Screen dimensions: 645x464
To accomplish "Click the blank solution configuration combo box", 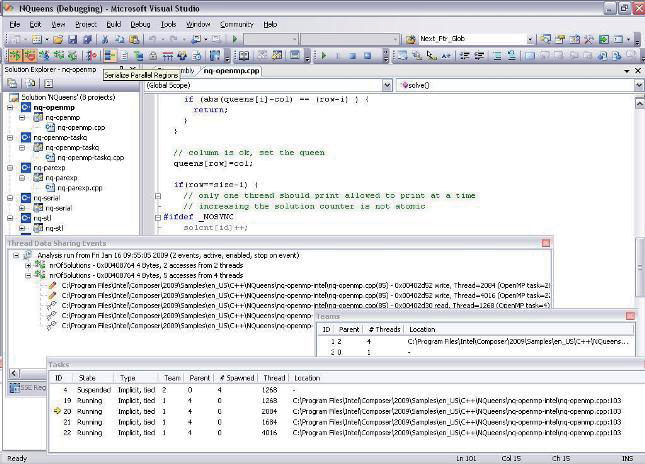I will (271, 39).
